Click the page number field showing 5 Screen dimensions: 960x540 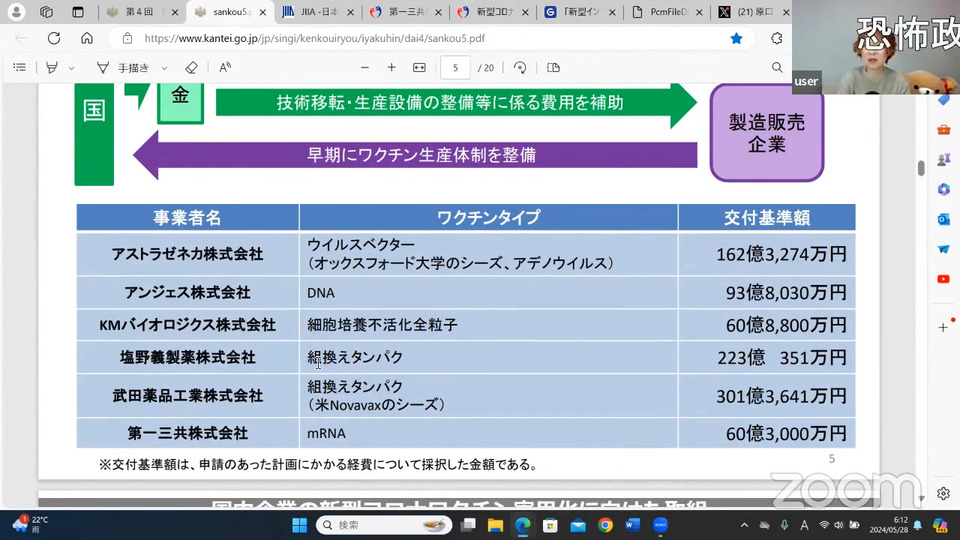pos(455,68)
